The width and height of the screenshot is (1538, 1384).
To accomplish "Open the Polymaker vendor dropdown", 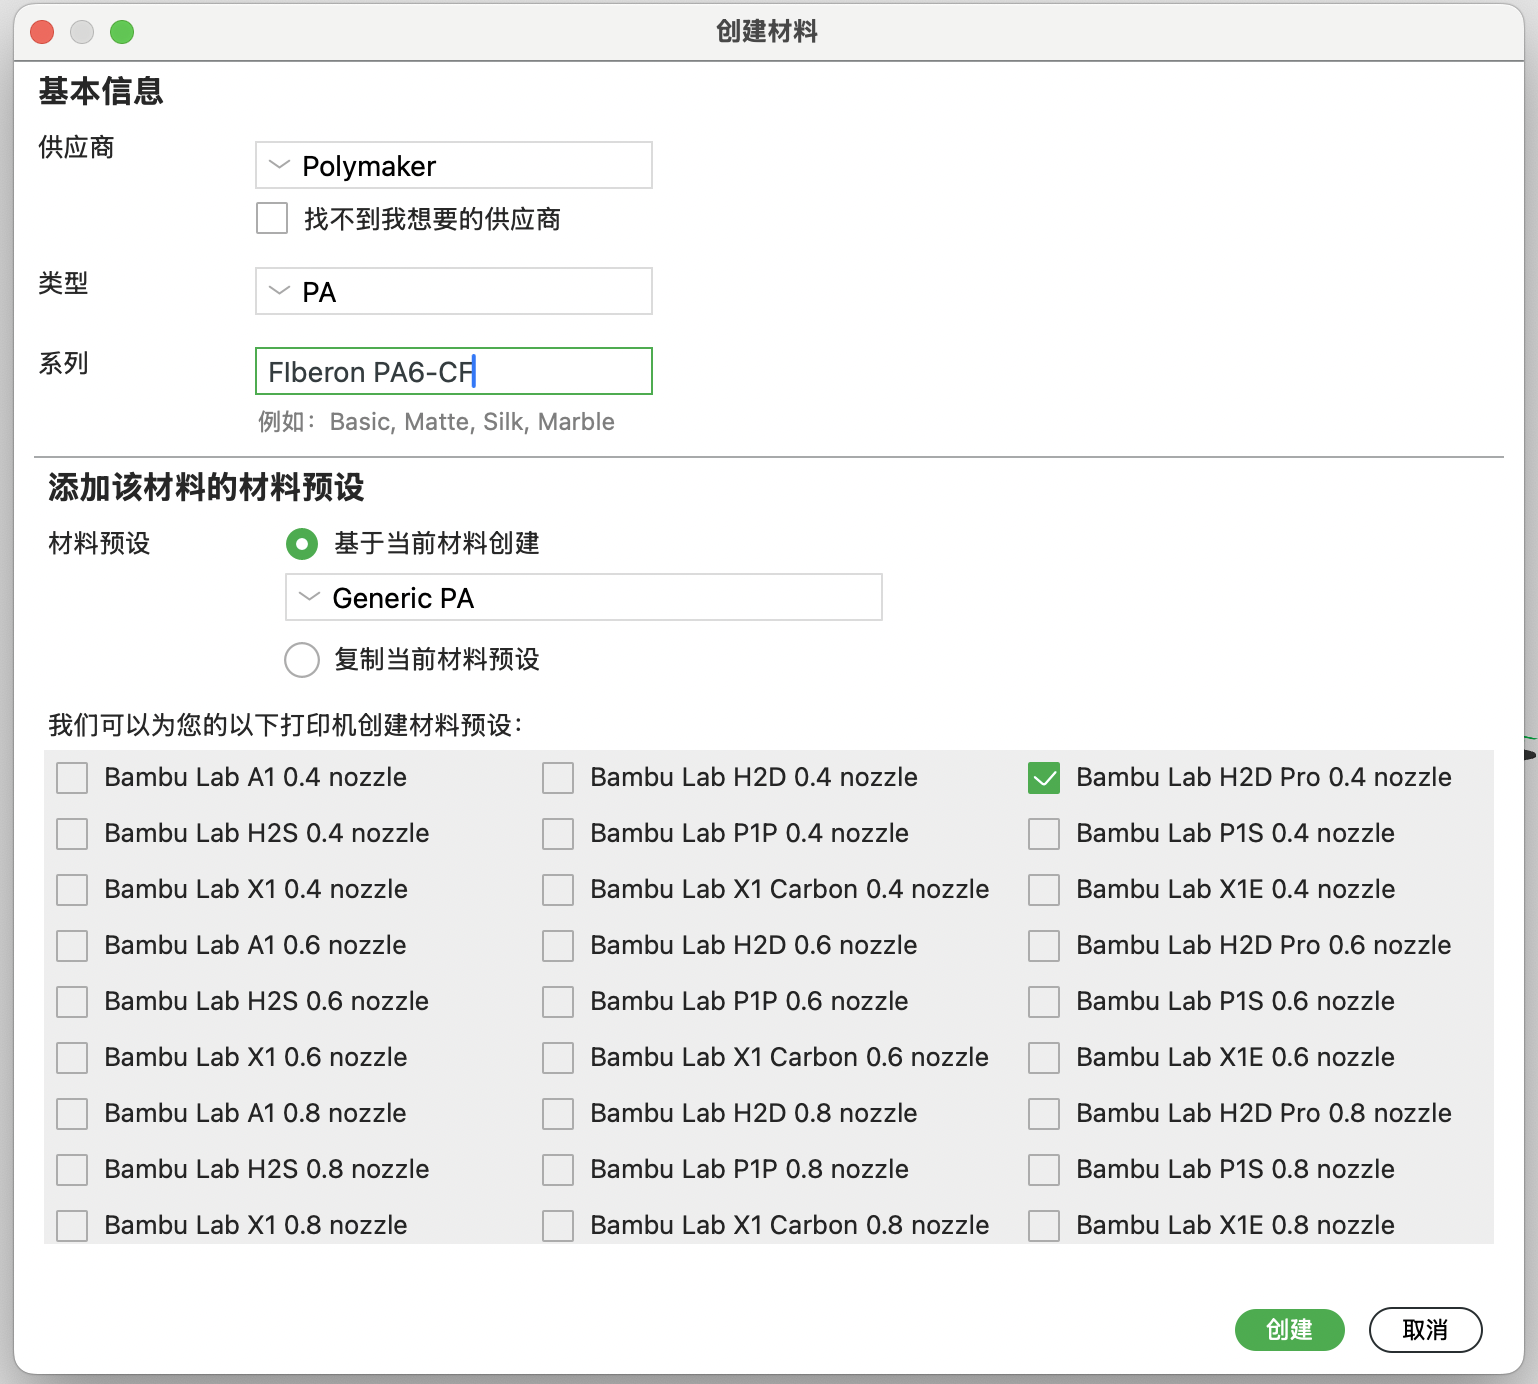I will click(453, 165).
